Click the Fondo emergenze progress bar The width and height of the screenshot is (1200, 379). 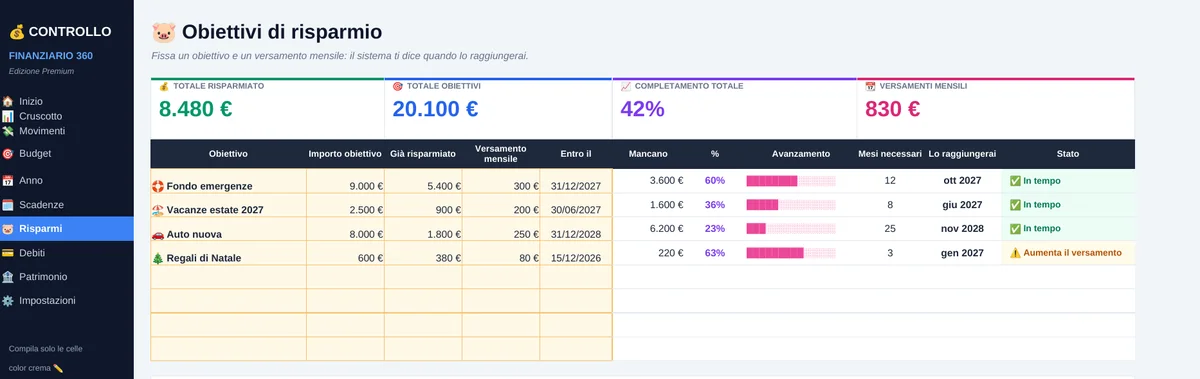click(791, 181)
